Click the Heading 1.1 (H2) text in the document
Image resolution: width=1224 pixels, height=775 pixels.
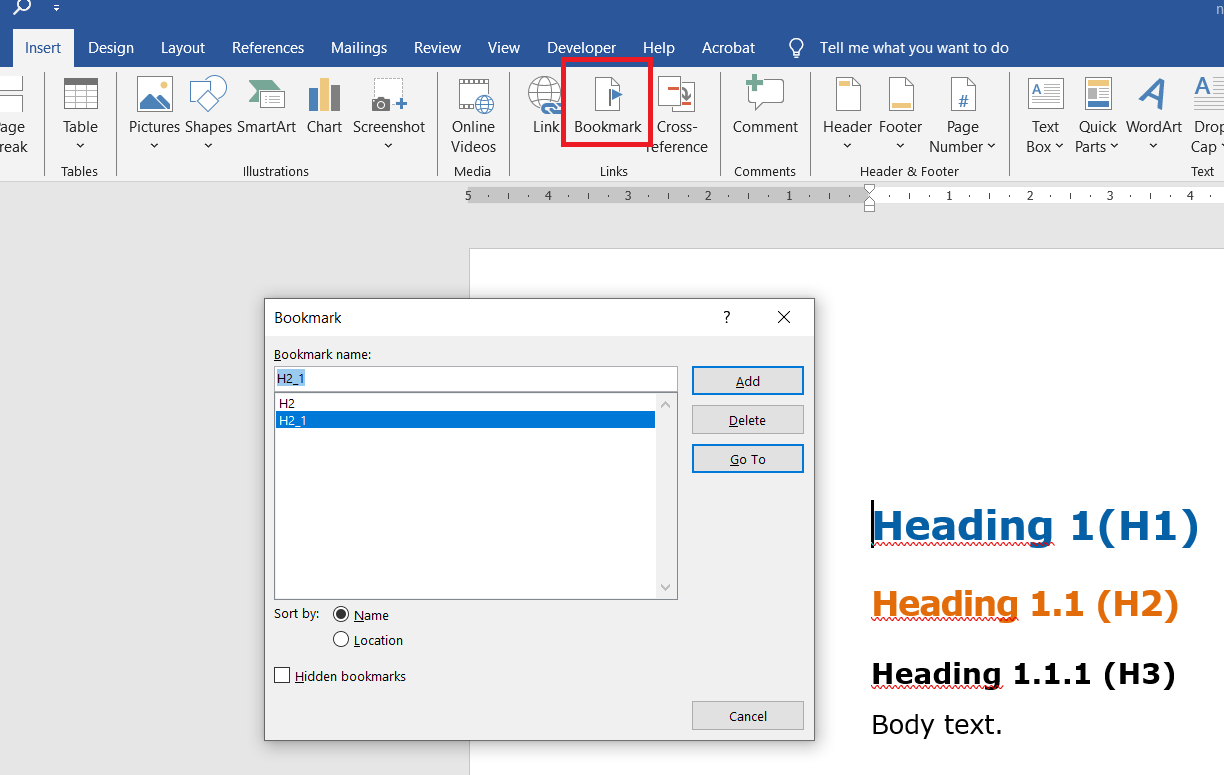click(1025, 603)
